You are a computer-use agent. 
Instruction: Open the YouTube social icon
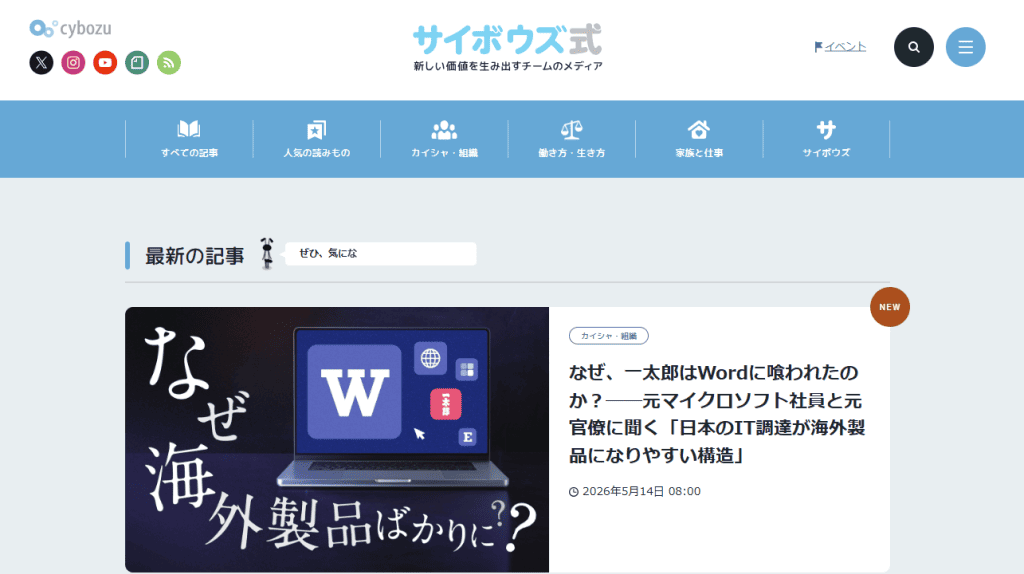point(105,63)
